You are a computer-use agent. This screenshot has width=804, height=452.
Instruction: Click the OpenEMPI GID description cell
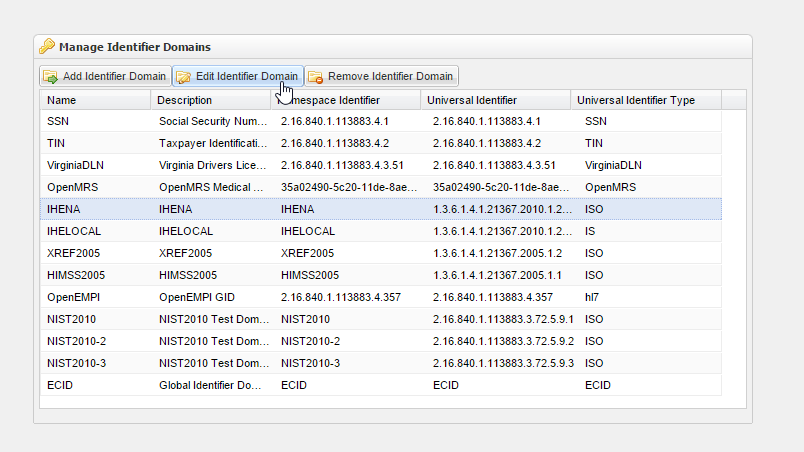[197, 298]
